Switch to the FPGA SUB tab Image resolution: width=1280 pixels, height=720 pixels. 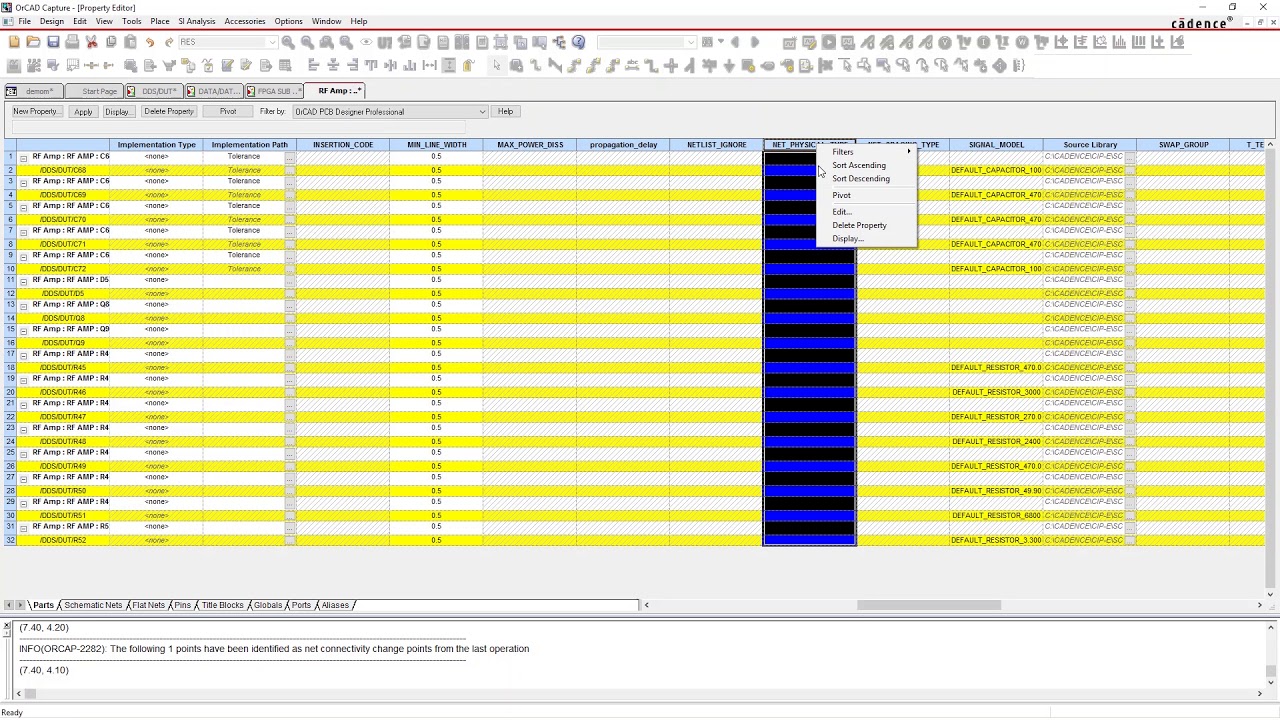pos(273,91)
